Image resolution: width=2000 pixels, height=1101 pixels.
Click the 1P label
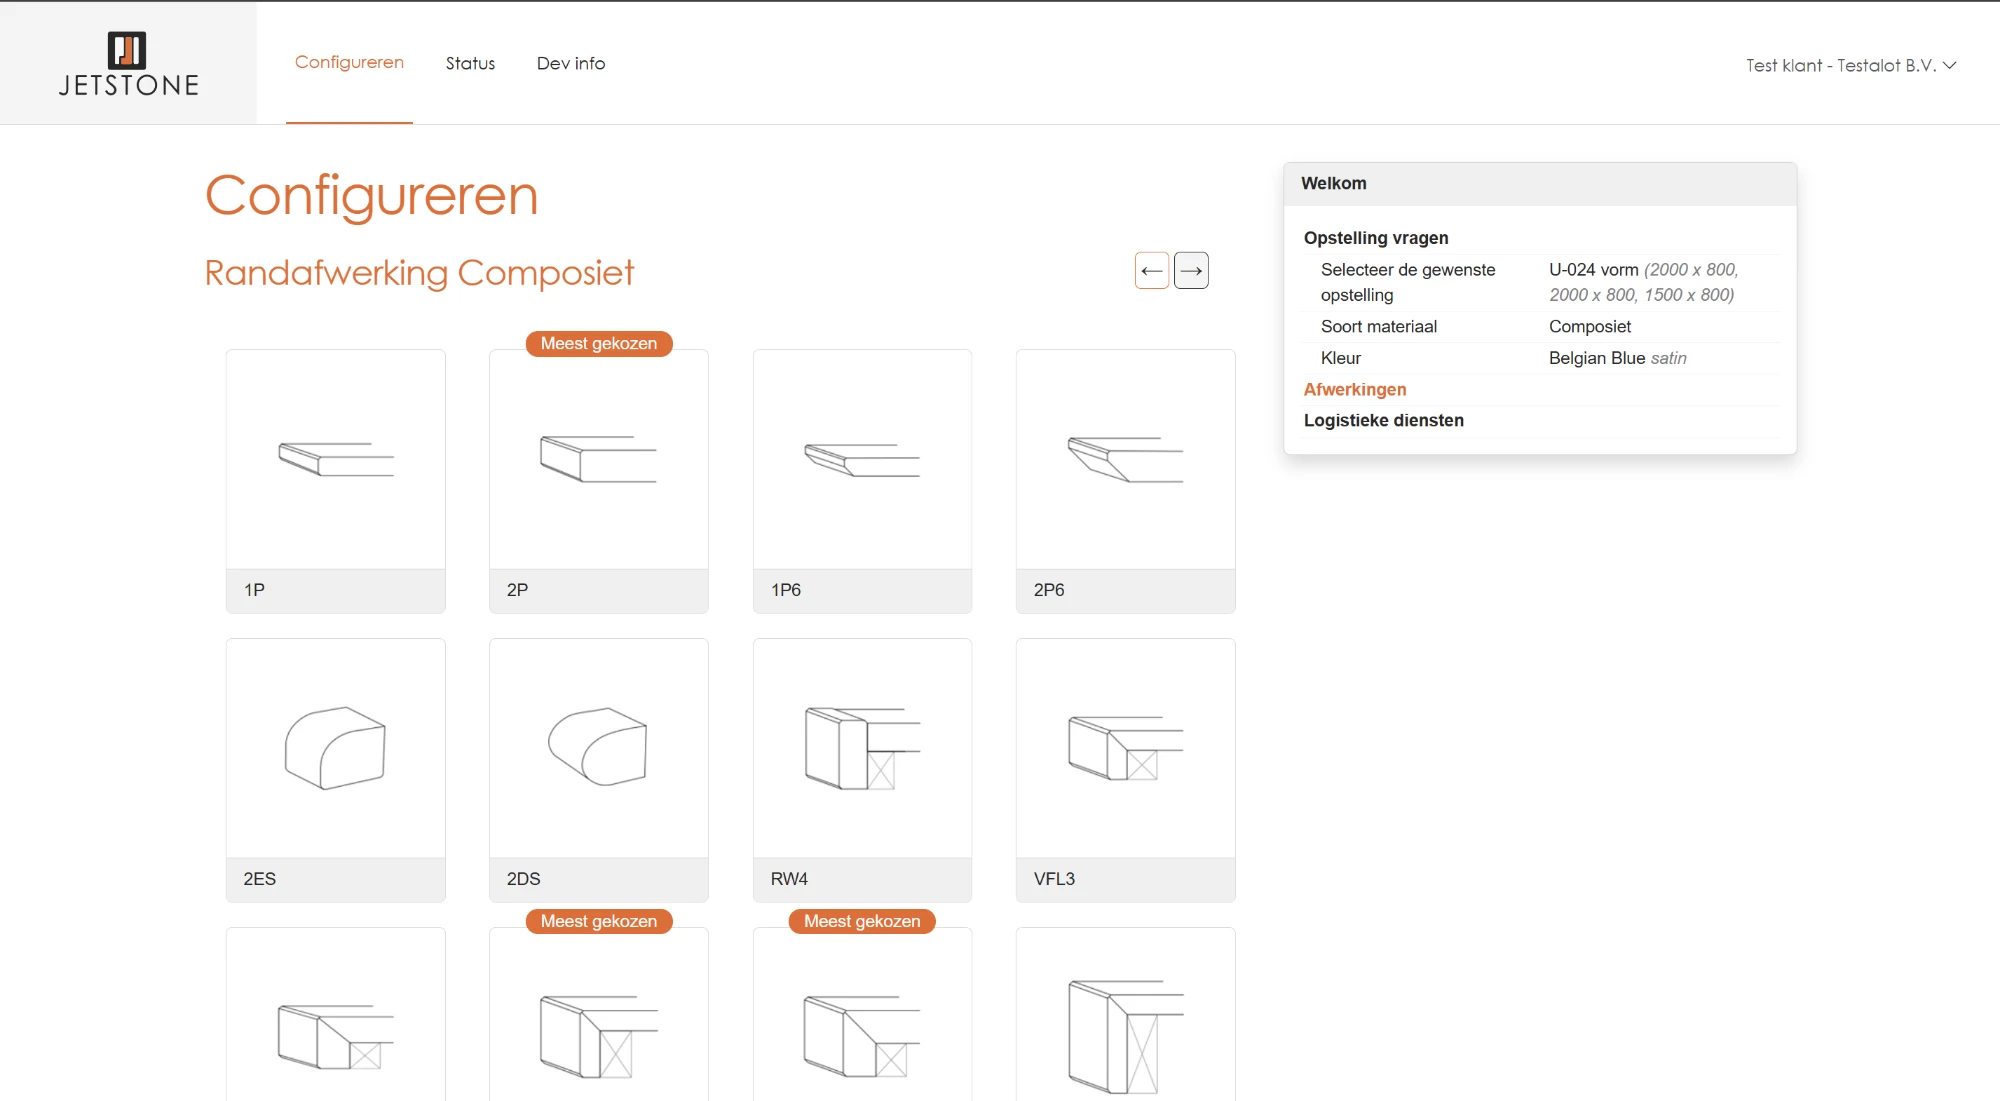point(255,590)
